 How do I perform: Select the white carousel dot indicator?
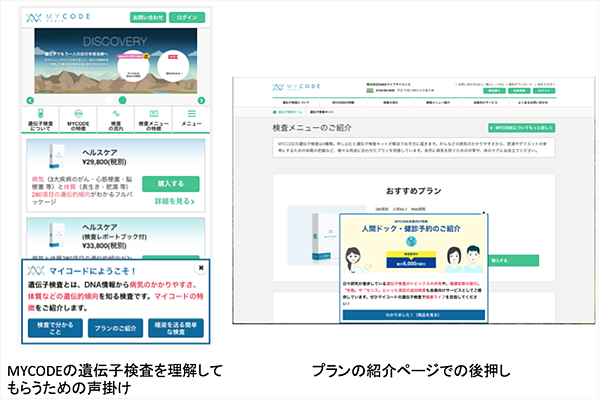point(109,100)
